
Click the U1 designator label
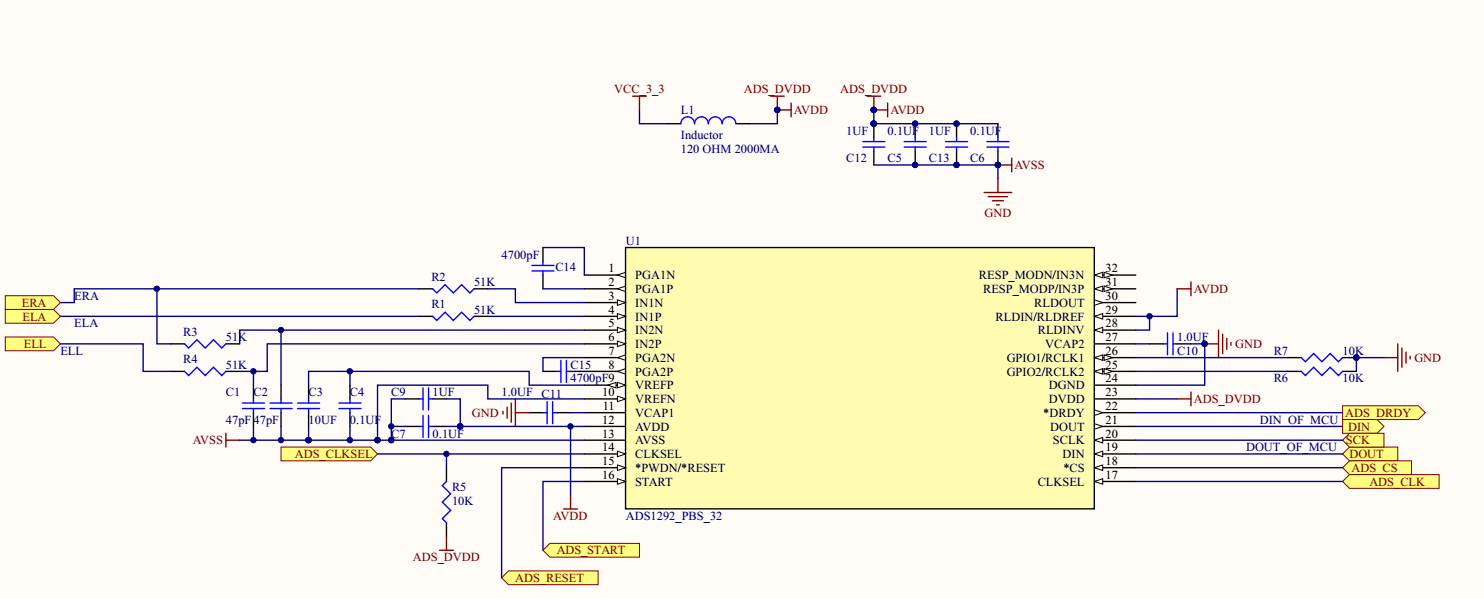point(632,241)
